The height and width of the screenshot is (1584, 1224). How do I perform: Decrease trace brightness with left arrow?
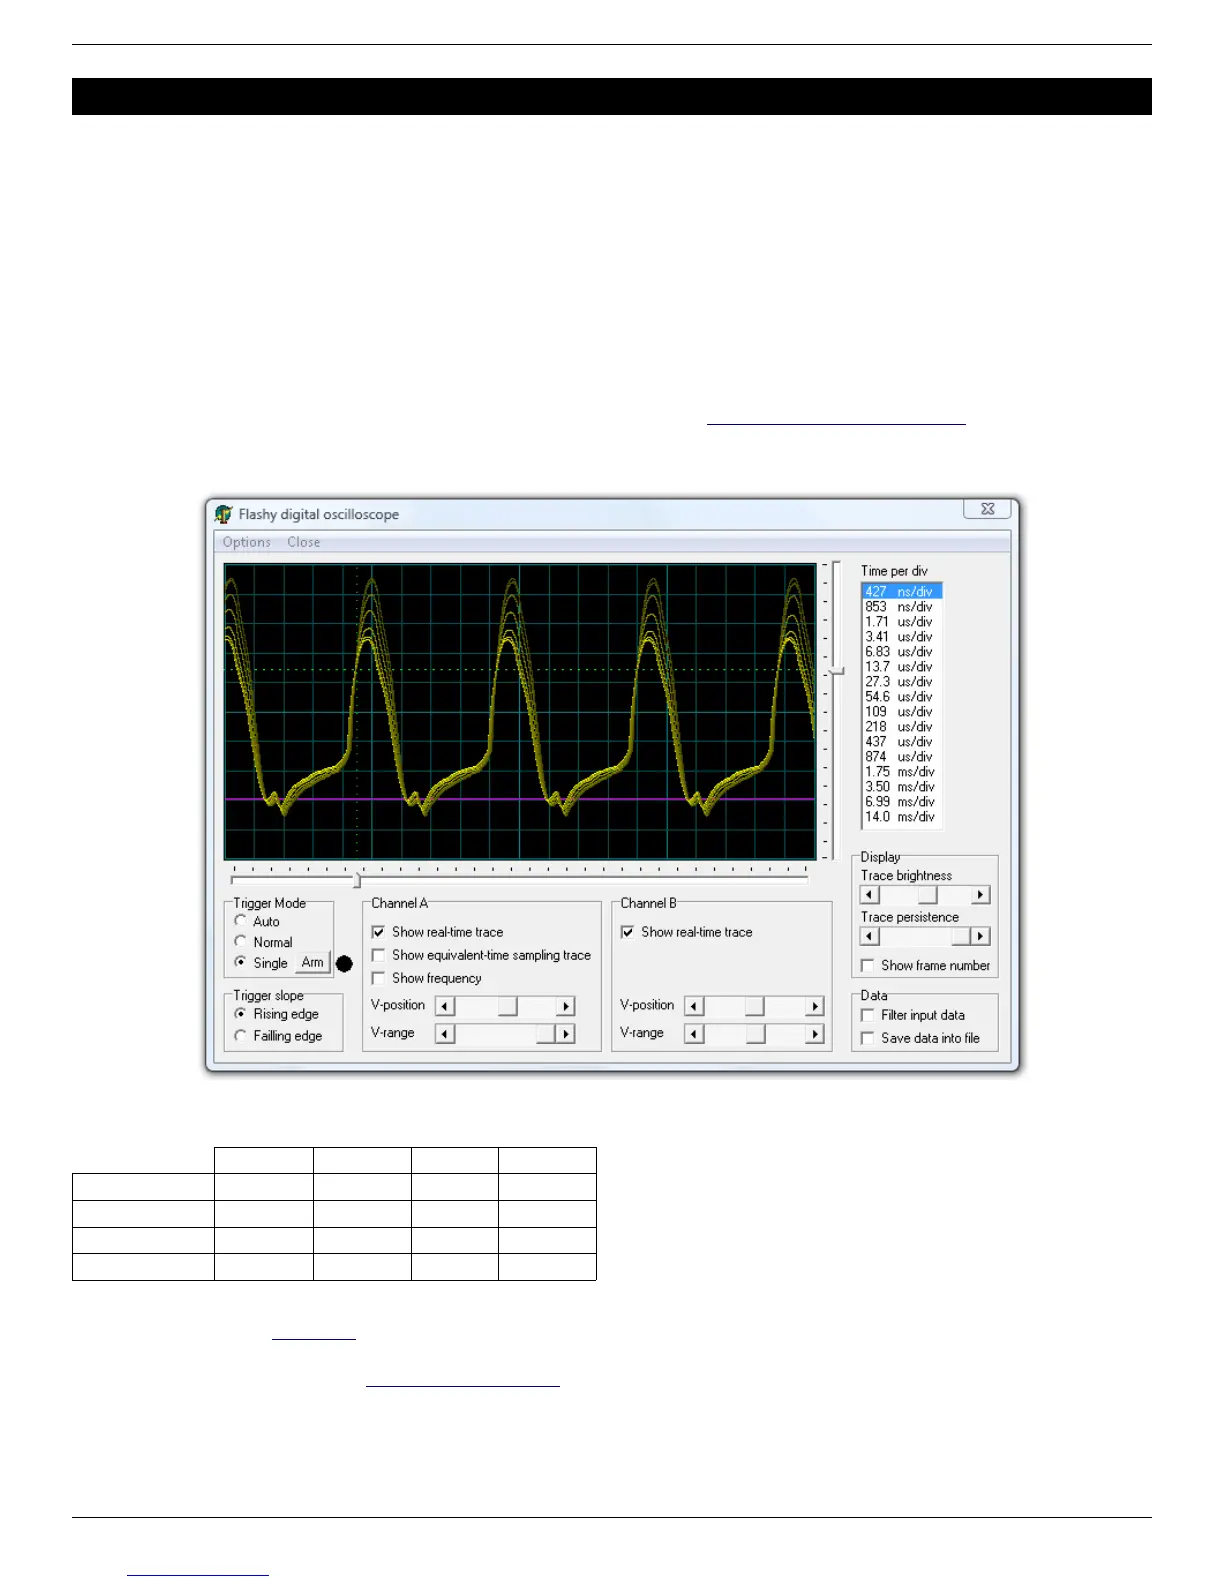870,895
